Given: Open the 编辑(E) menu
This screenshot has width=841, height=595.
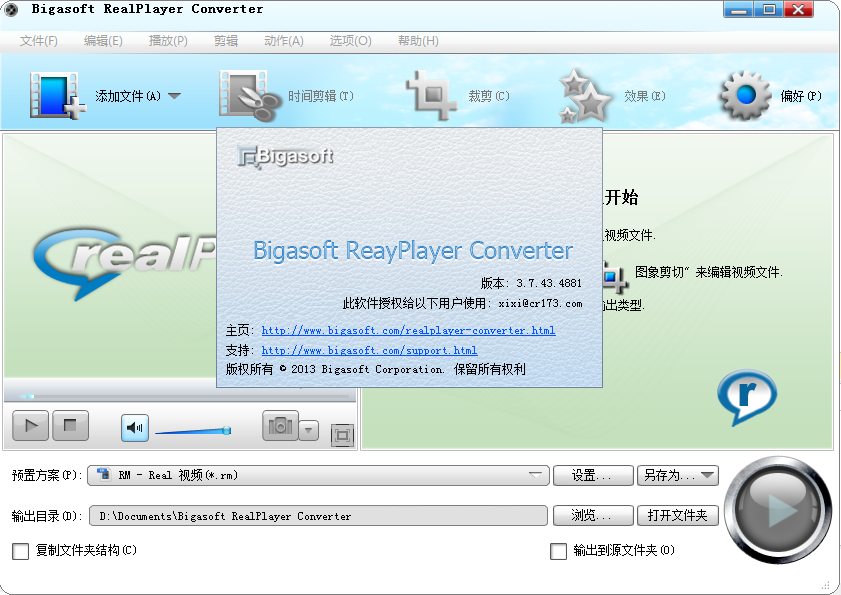Looking at the screenshot, I should point(103,41).
